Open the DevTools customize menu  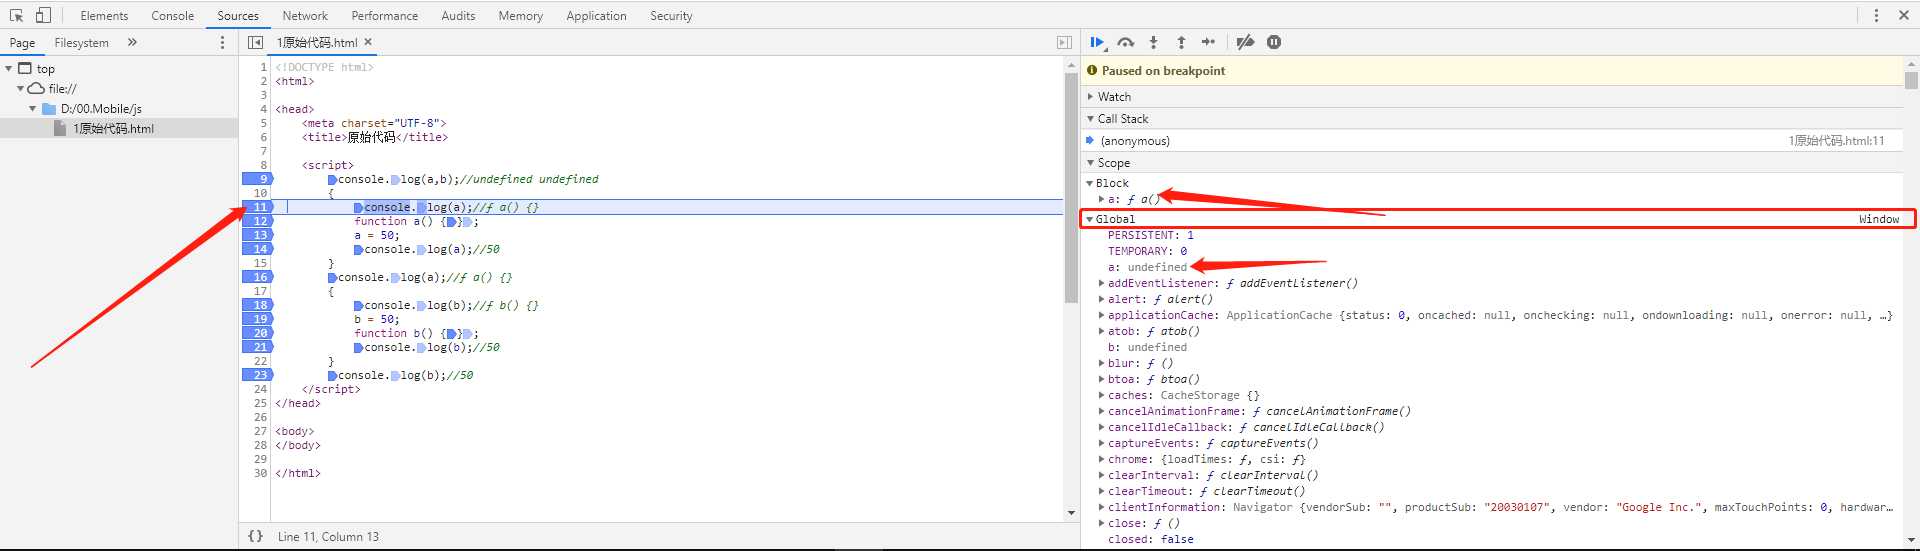pos(1876,15)
